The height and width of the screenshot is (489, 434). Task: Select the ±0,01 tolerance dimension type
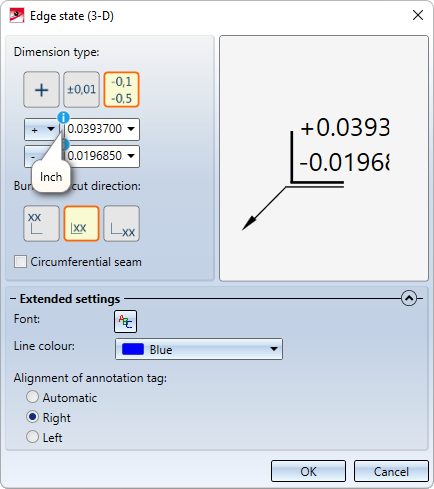pos(82,89)
